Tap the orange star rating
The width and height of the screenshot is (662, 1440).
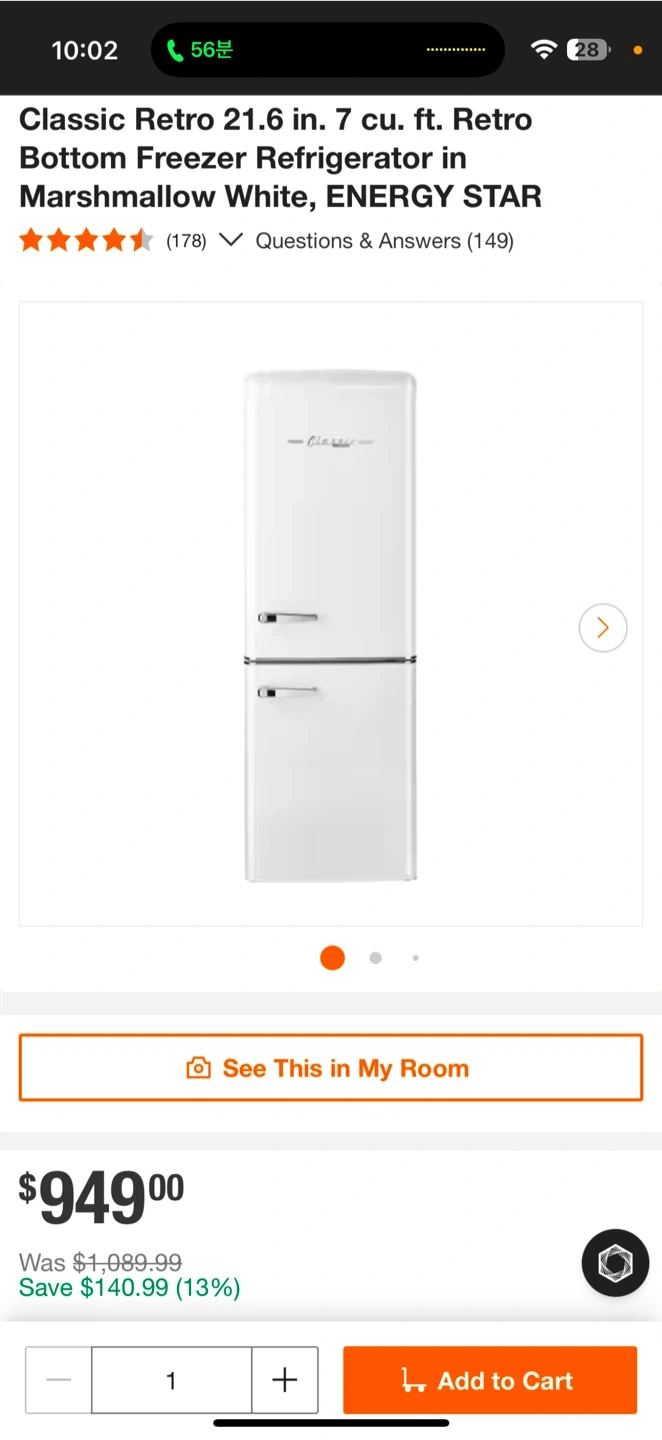coord(86,240)
